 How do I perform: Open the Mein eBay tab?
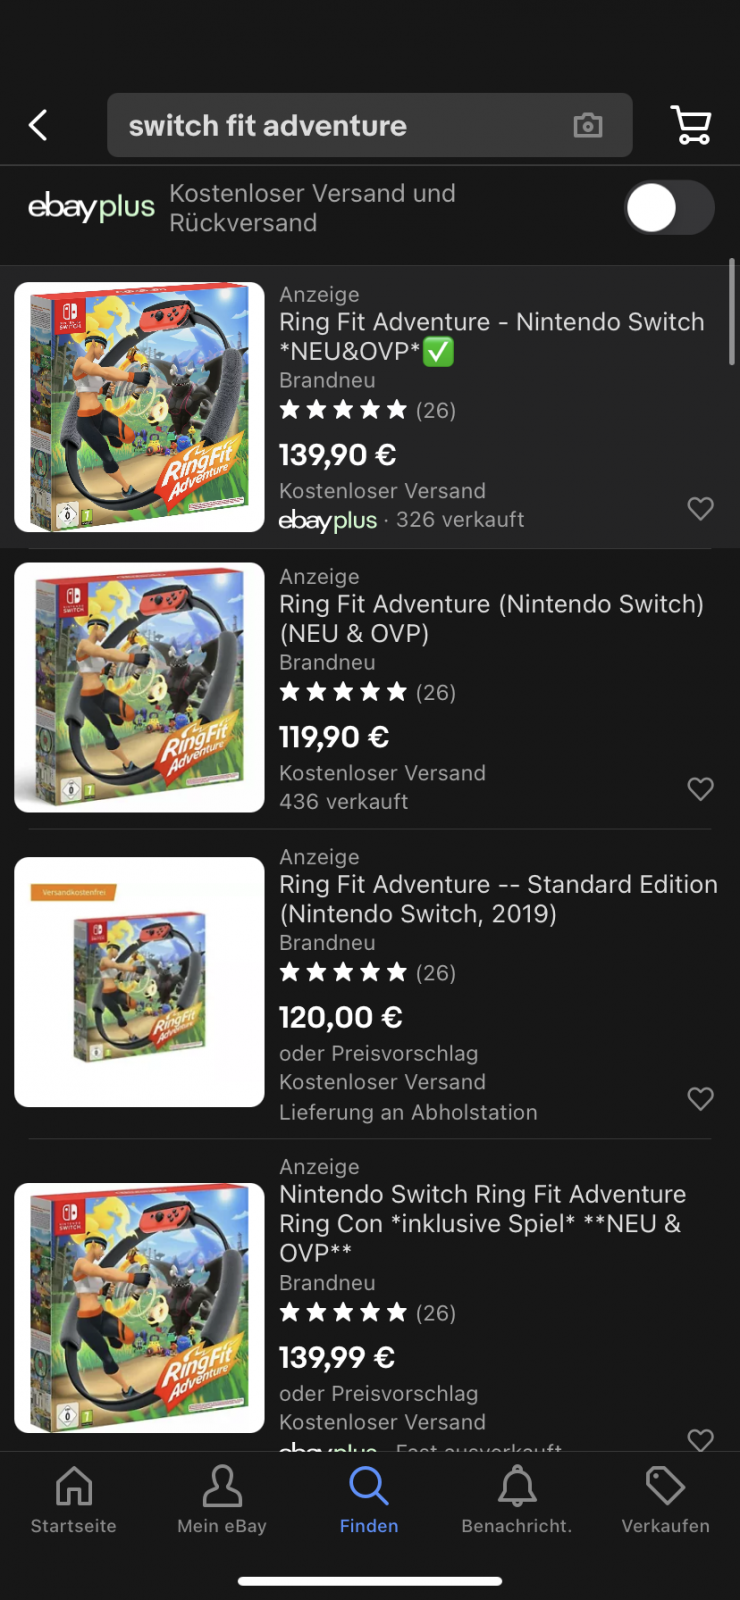pos(222,1498)
